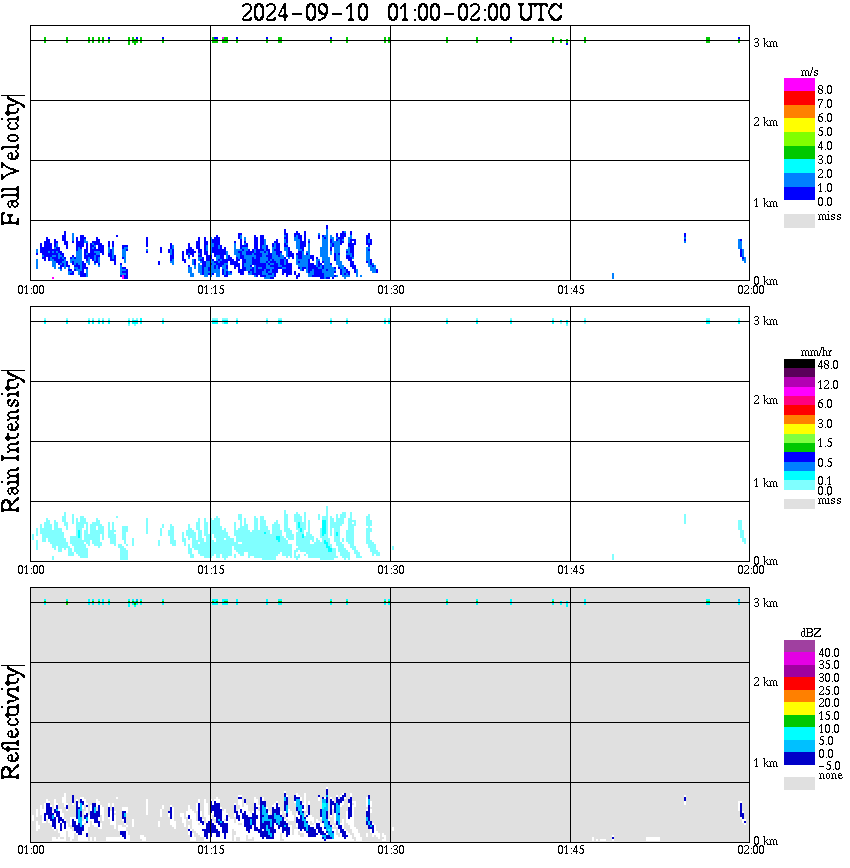This screenshot has height=868, width=850.
Task: Click the orange 20.0 dBZ reflectivity swatch
Action: coord(799,696)
